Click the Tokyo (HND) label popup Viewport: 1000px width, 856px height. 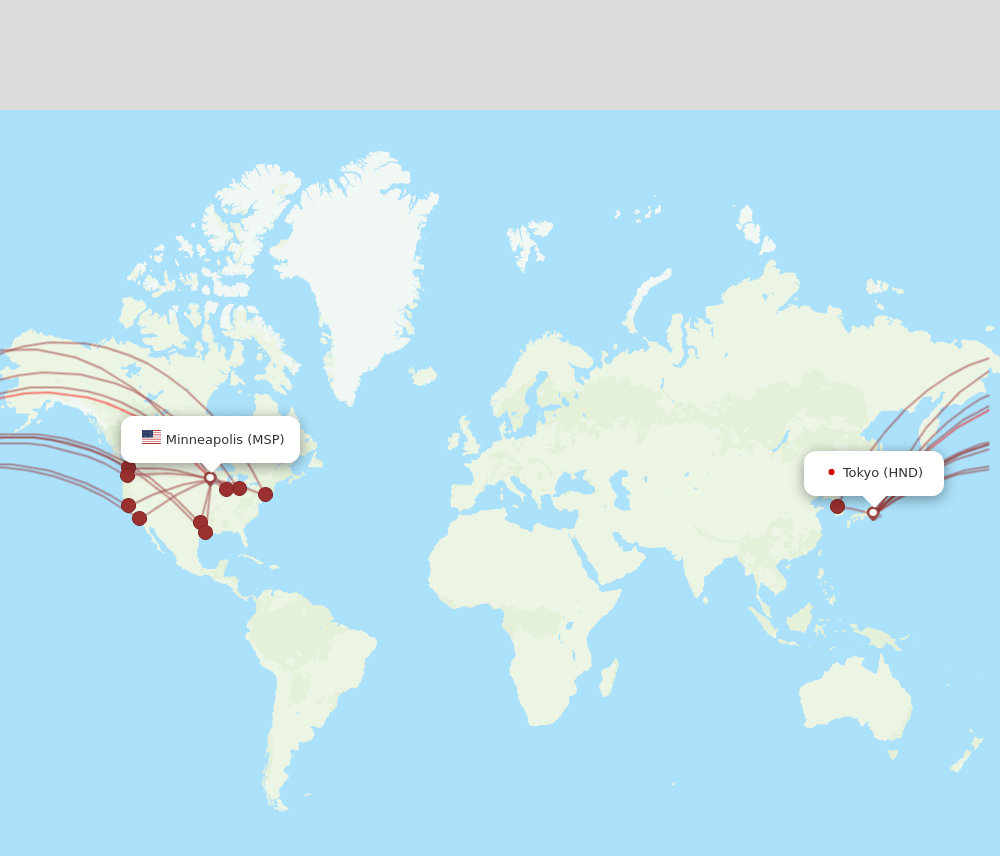tap(874, 473)
